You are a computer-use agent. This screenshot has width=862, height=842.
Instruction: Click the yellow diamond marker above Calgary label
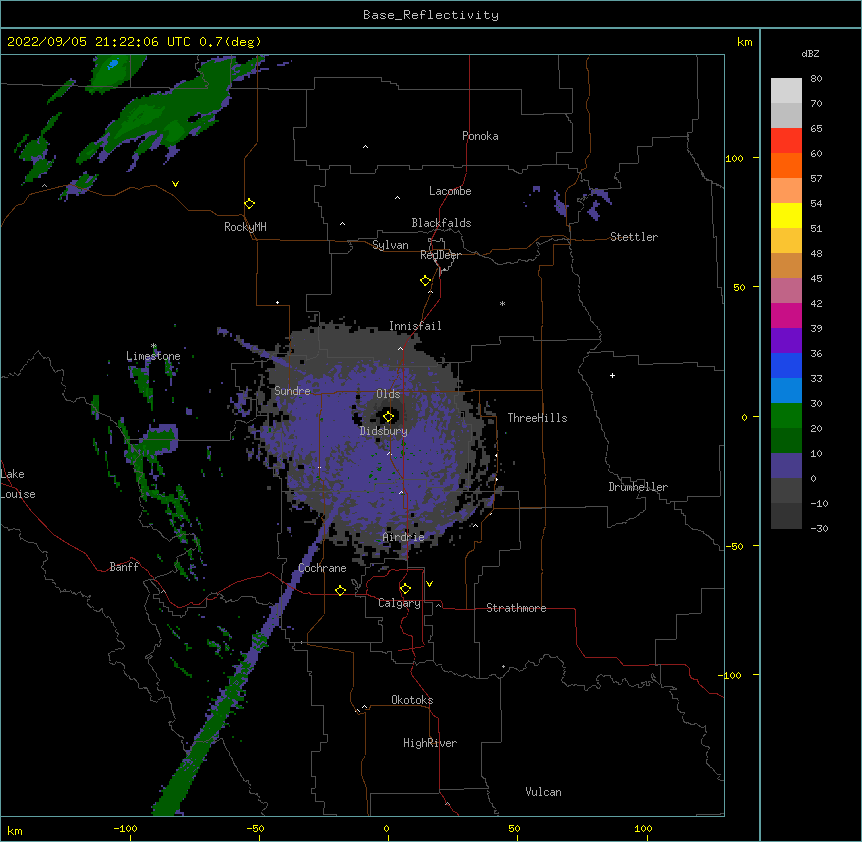[x=405, y=589]
